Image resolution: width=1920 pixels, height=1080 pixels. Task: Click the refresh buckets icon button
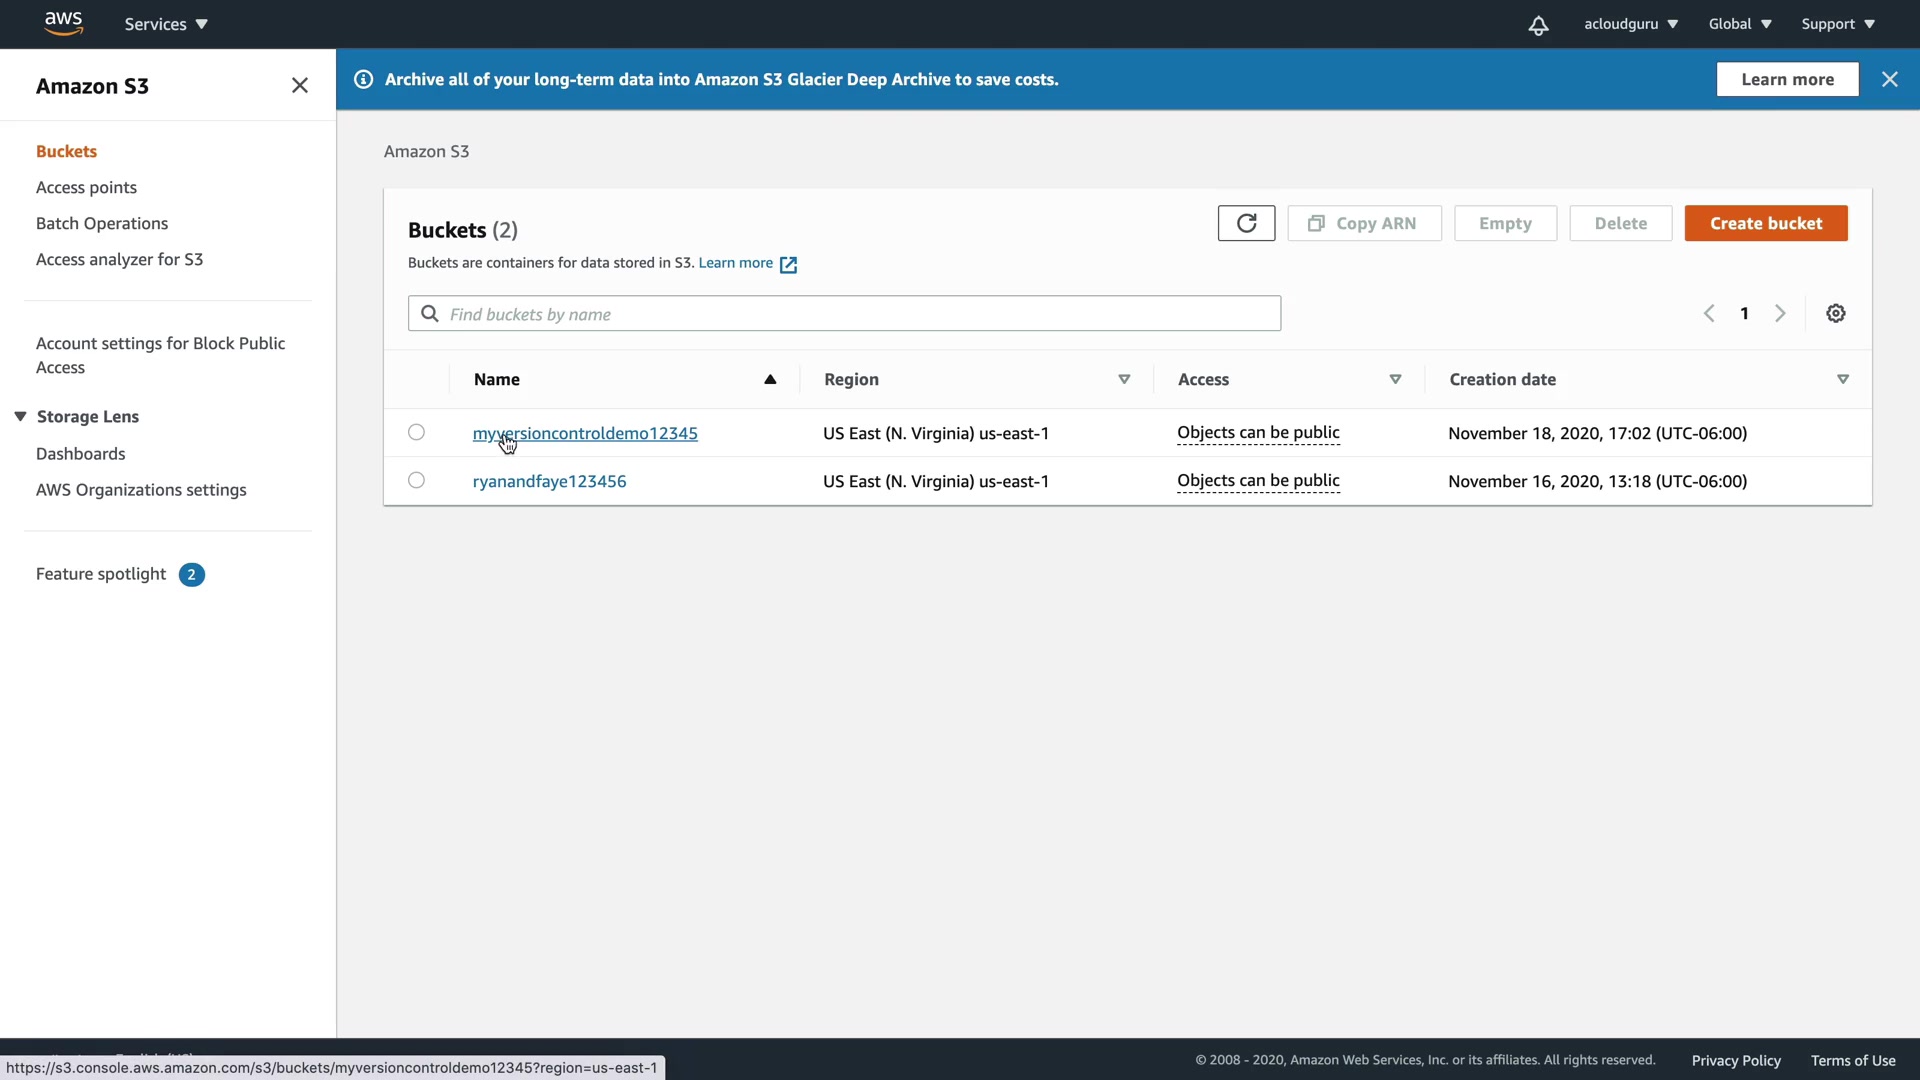pos(1246,223)
